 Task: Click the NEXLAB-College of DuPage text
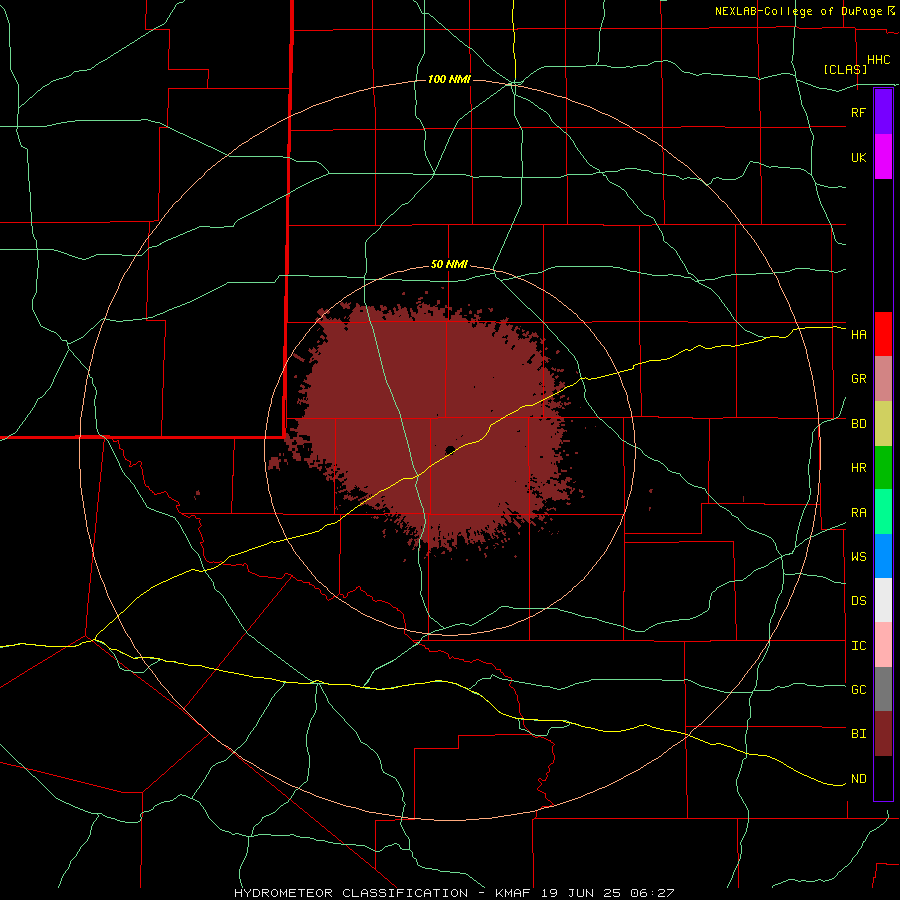798,11
